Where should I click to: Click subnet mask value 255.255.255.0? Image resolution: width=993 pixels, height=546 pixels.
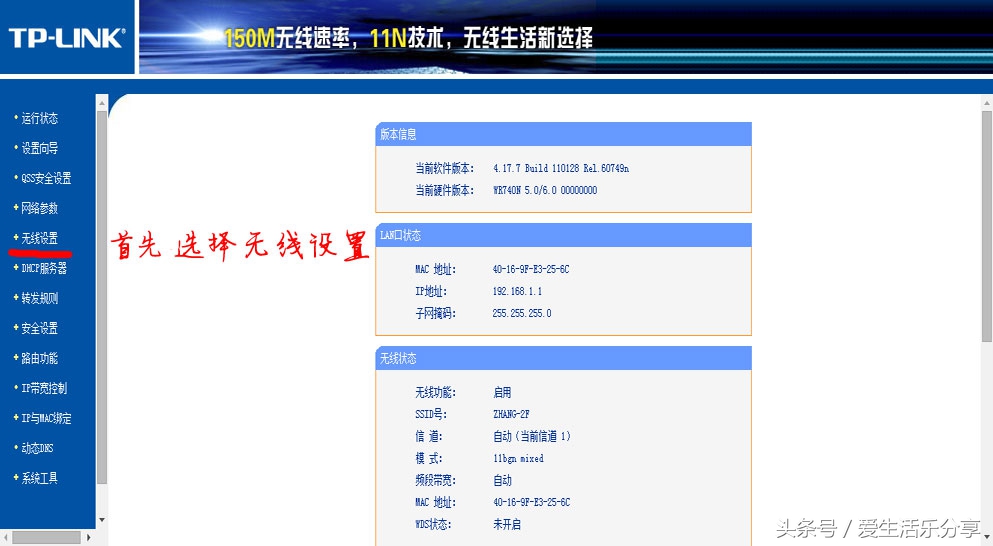(522, 314)
